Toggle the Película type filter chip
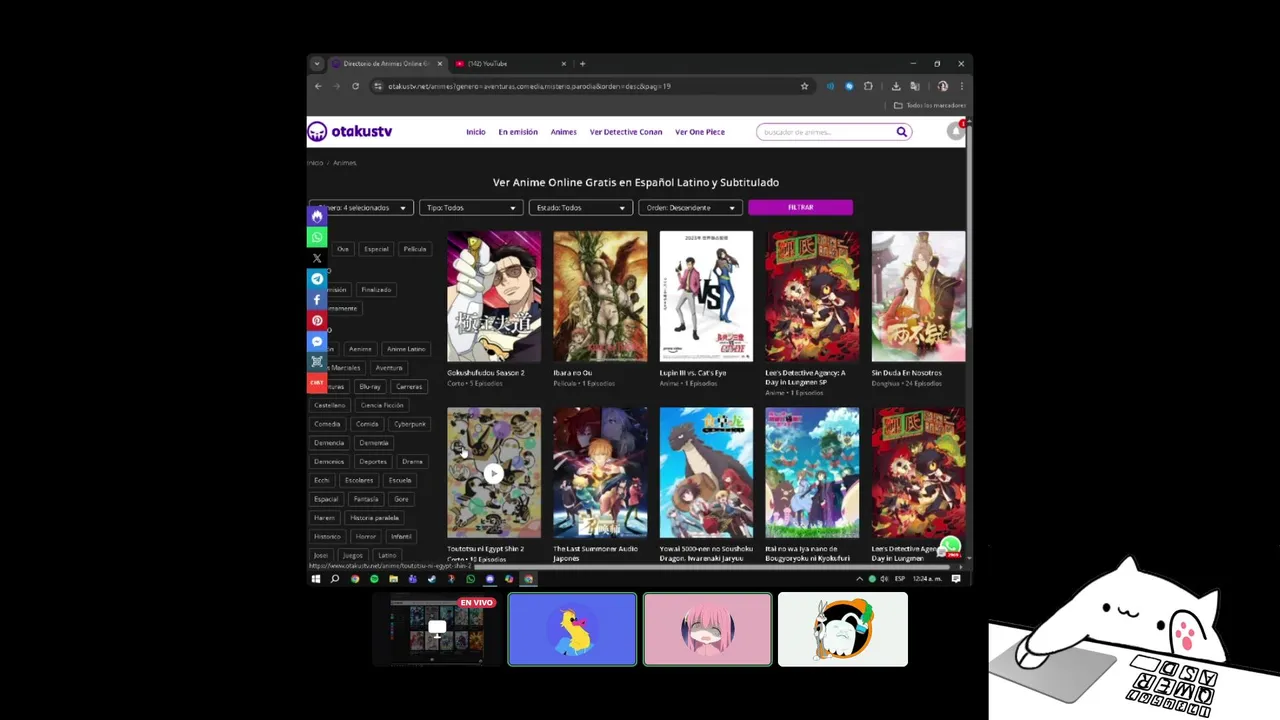1280x720 pixels. (x=415, y=249)
